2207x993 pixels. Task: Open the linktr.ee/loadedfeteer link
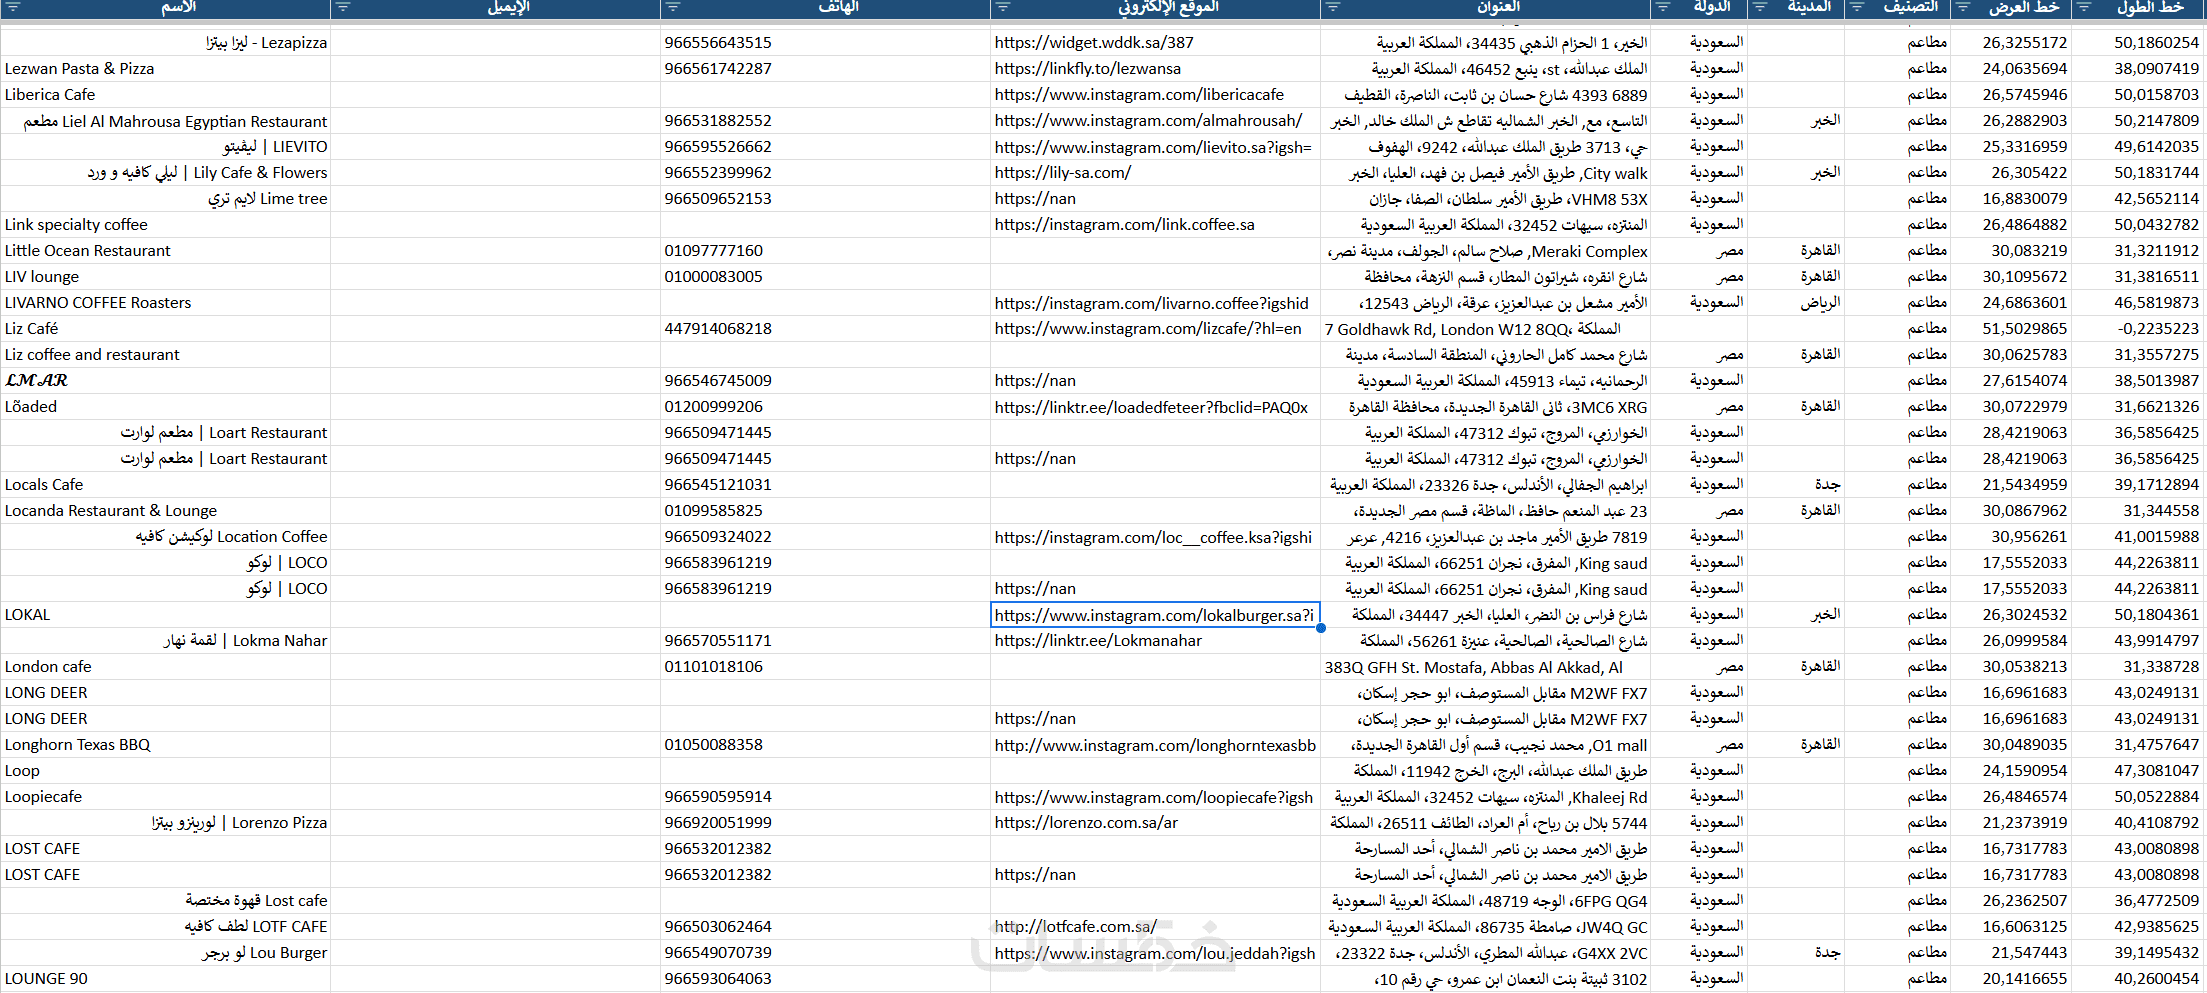1151,407
